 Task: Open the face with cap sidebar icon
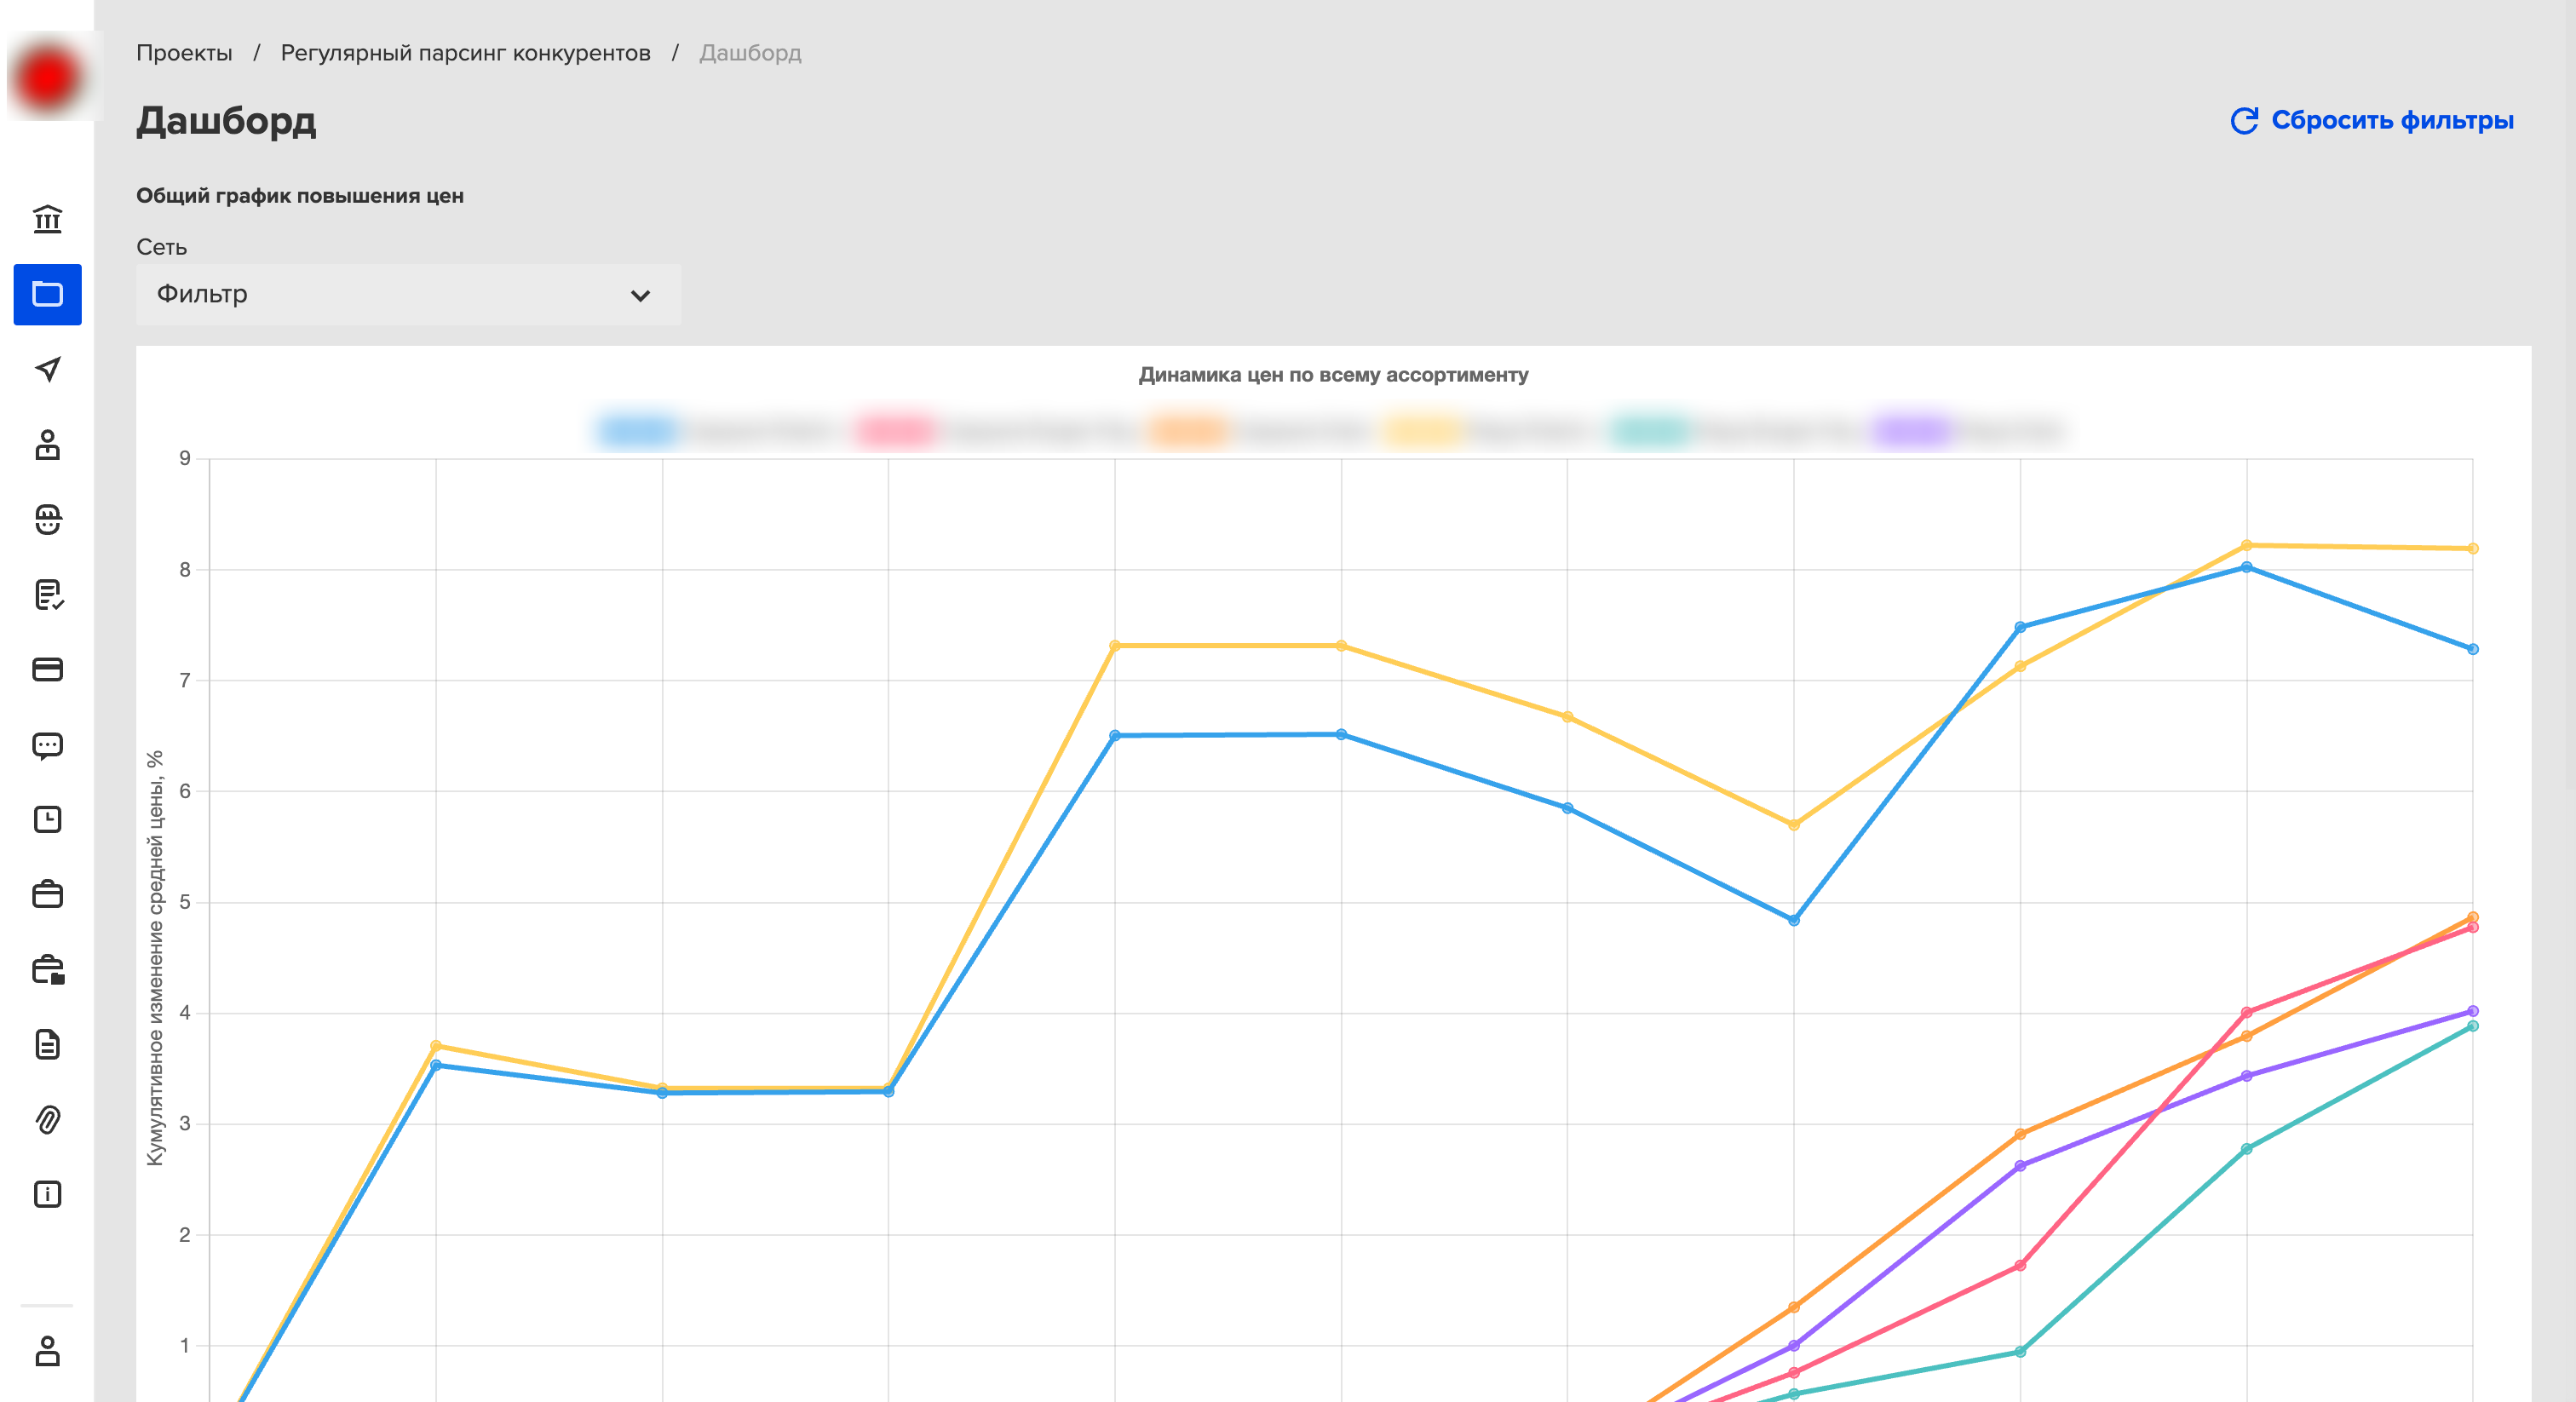47,519
